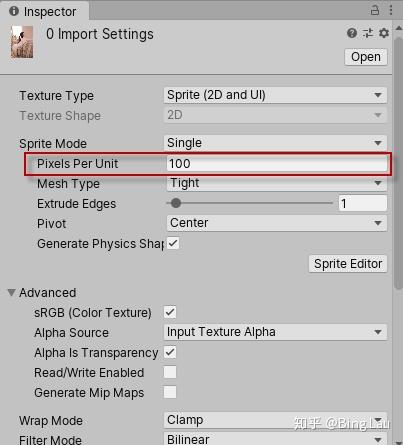Click the Inspector info icon
403x445 pixels.
[x=14, y=11]
